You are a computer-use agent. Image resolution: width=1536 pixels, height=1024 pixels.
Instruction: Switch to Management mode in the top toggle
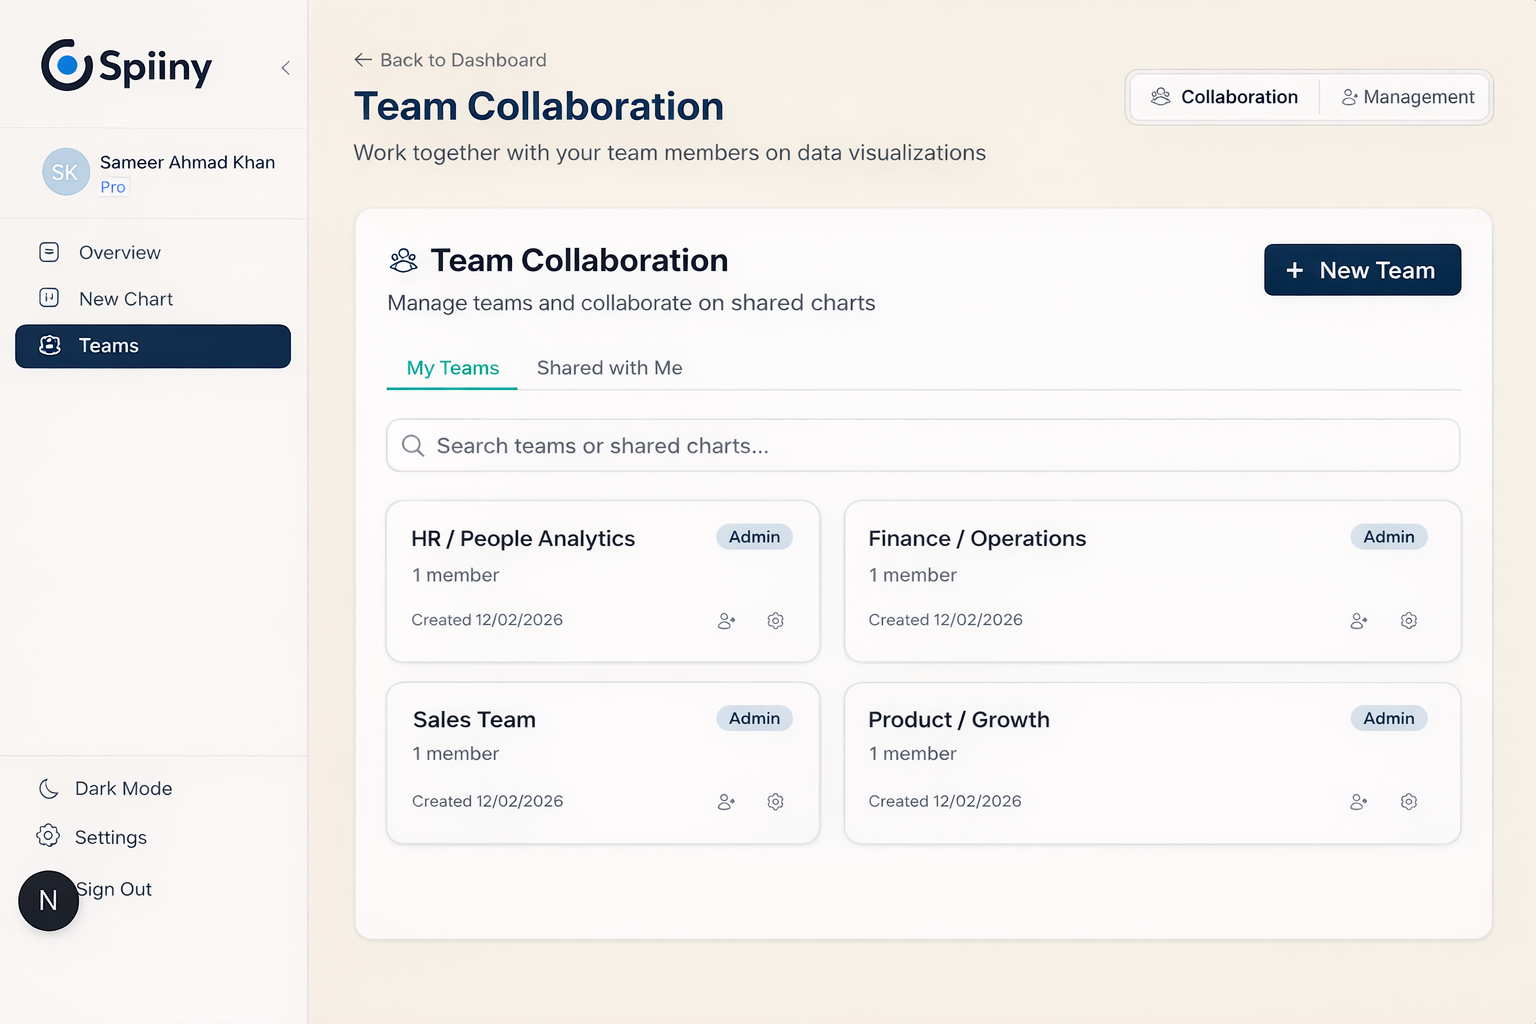[1407, 96]
